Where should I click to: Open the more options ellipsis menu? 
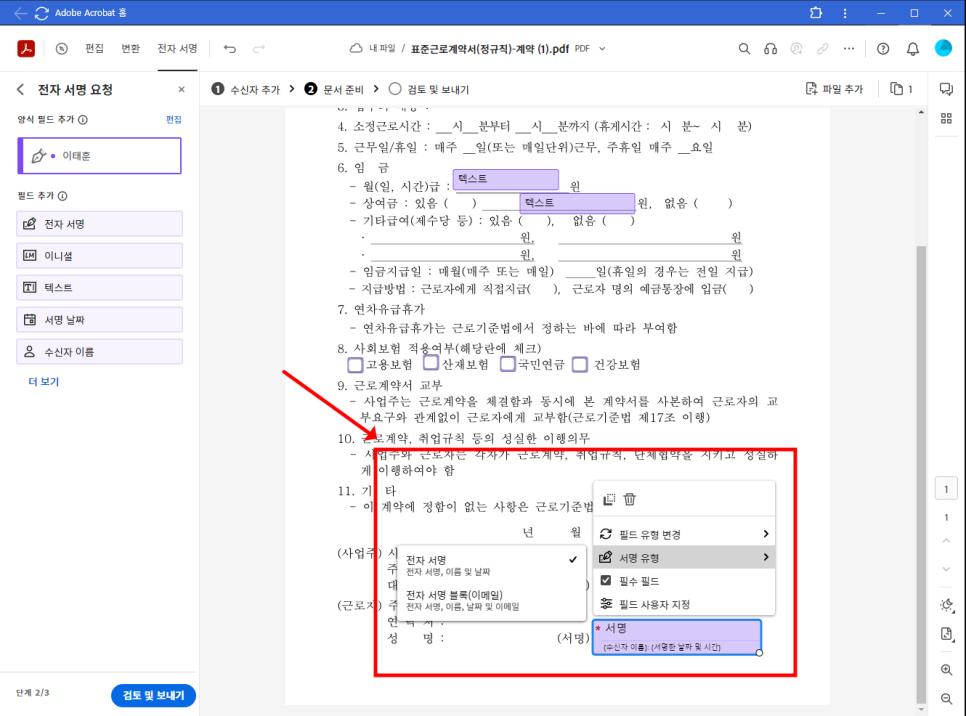coord(849,49)
